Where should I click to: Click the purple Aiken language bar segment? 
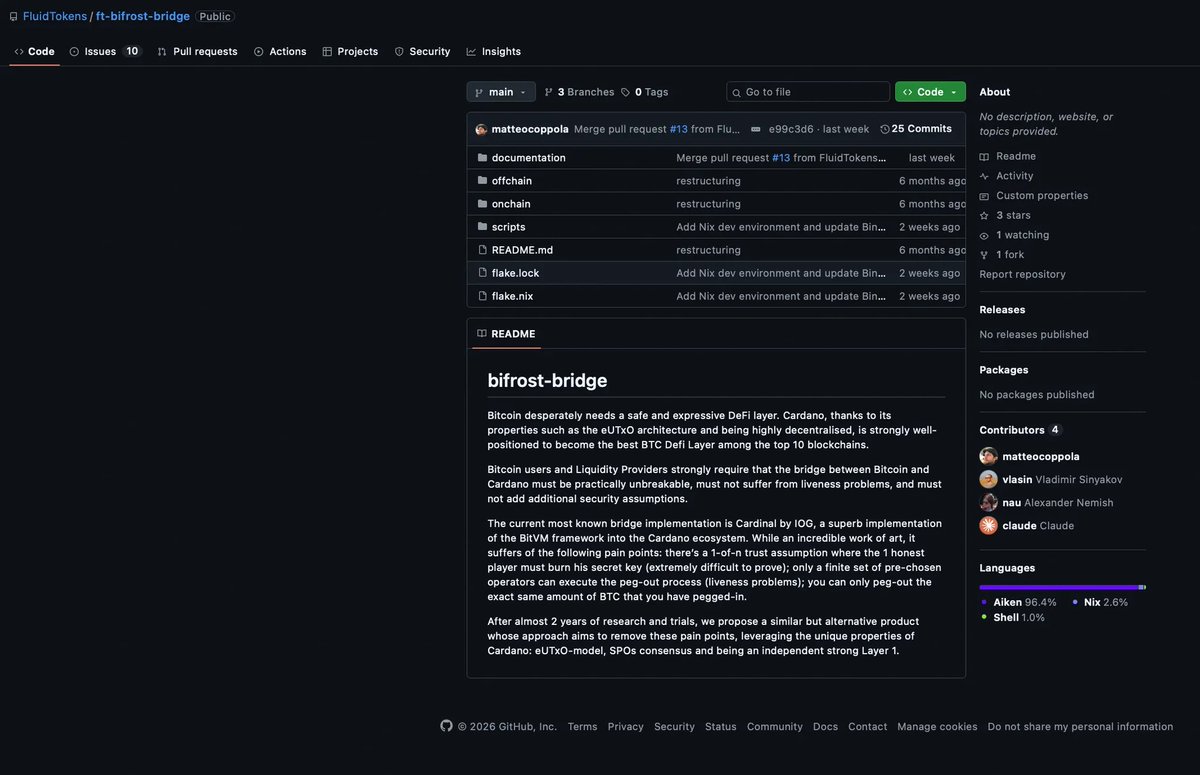(1059, 587)
